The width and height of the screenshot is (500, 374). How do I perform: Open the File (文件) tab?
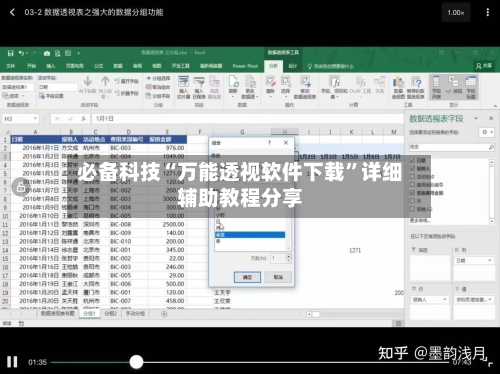(x=11, y=66)
